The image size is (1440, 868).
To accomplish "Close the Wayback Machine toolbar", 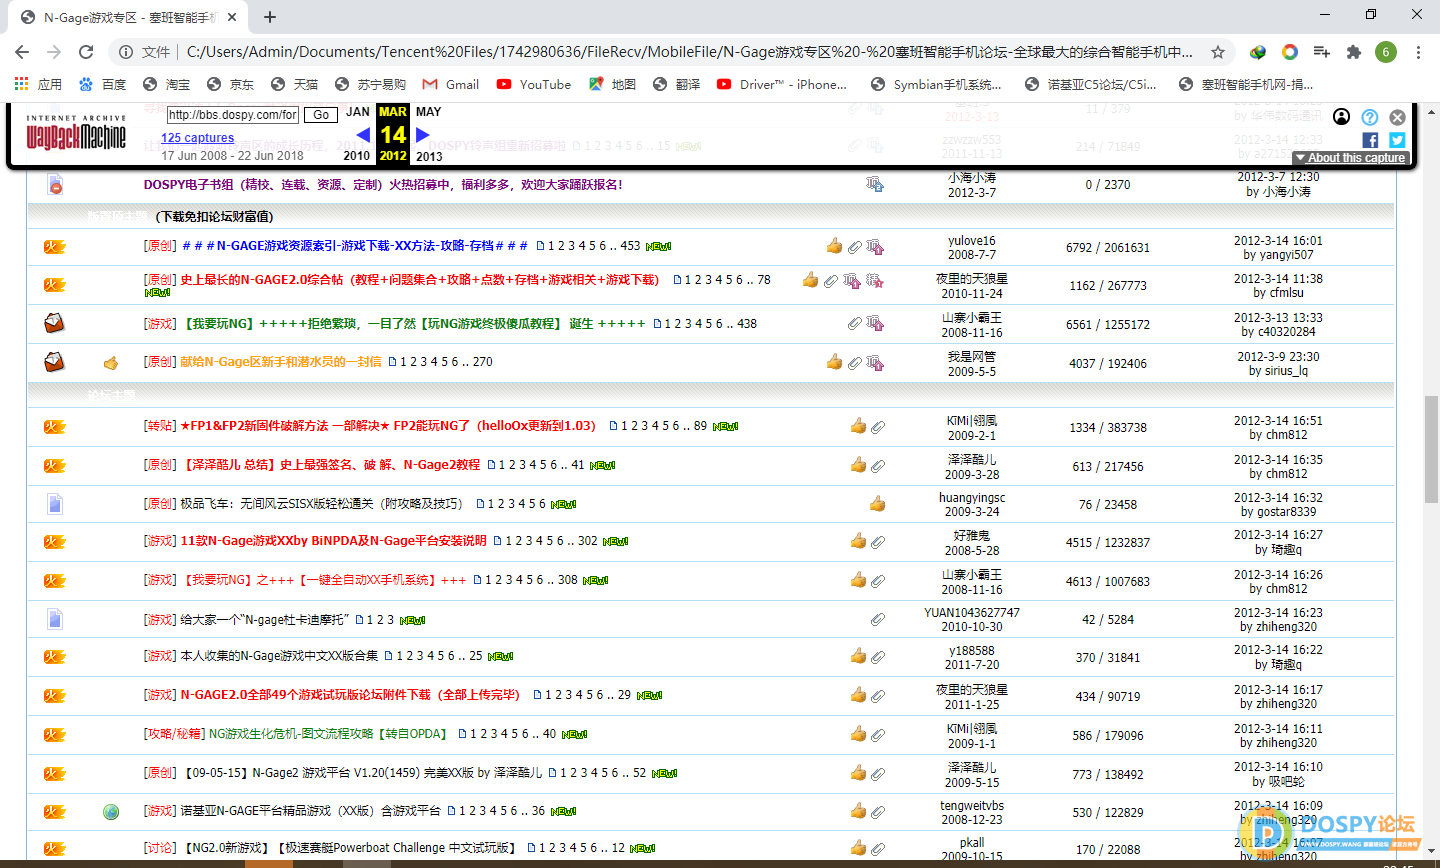I will [1397, 117].
